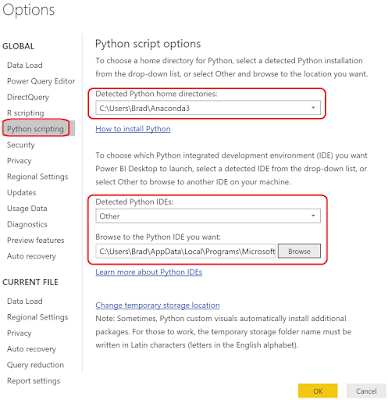This screenshot has height=400, width=388.
Task: Go to the Updates settings page
Action: [x=21, y=193]
